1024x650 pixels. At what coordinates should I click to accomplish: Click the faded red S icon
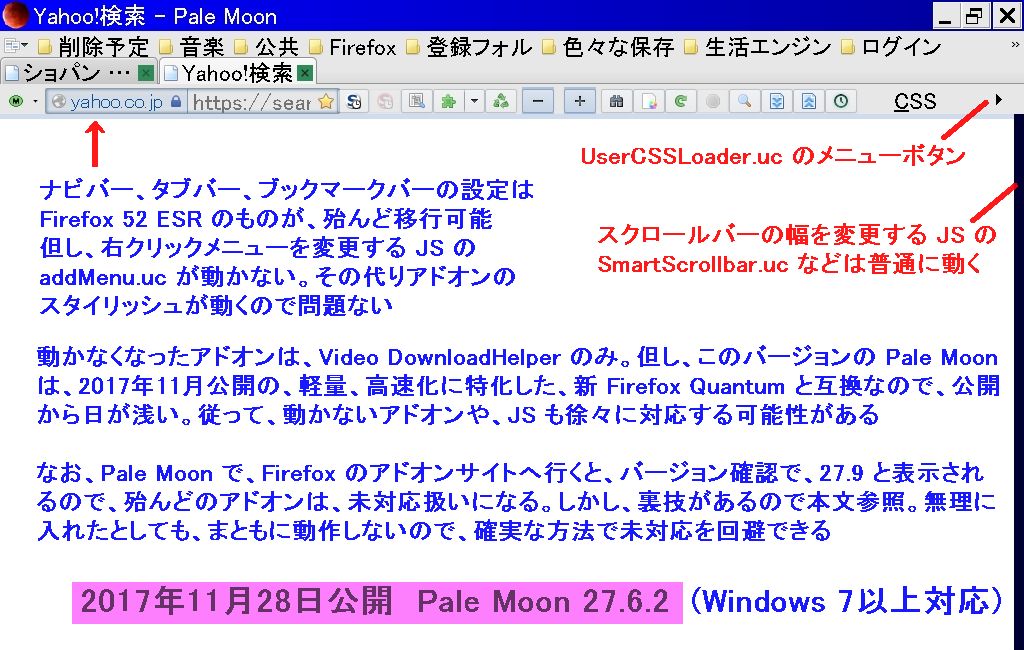tap(385, 101)
